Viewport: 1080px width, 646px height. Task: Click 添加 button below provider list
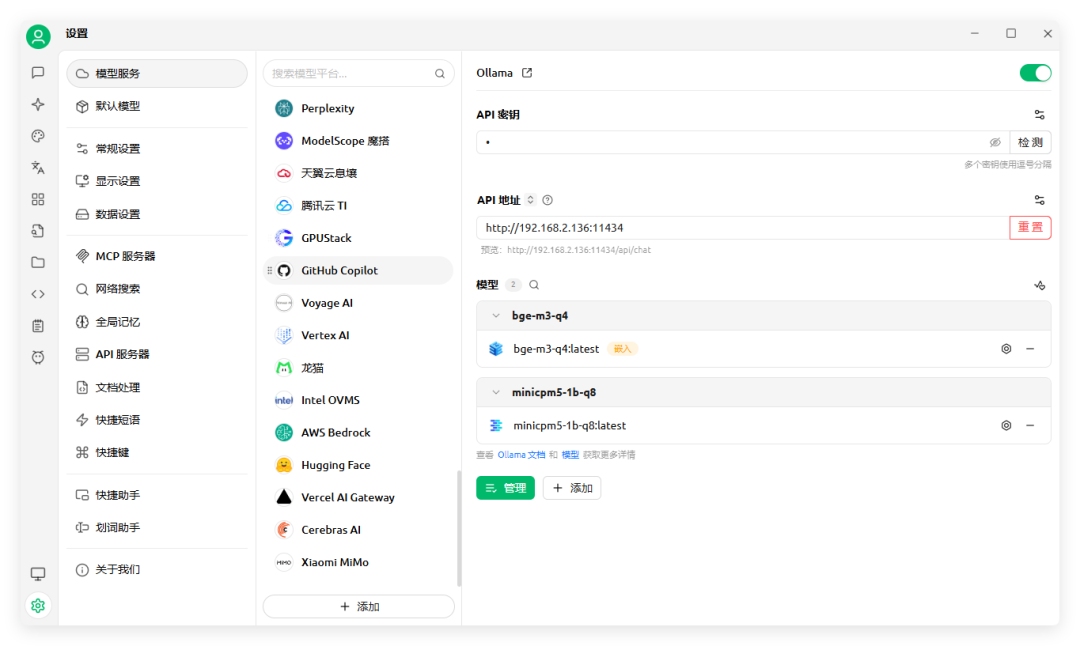pos(359,607)
